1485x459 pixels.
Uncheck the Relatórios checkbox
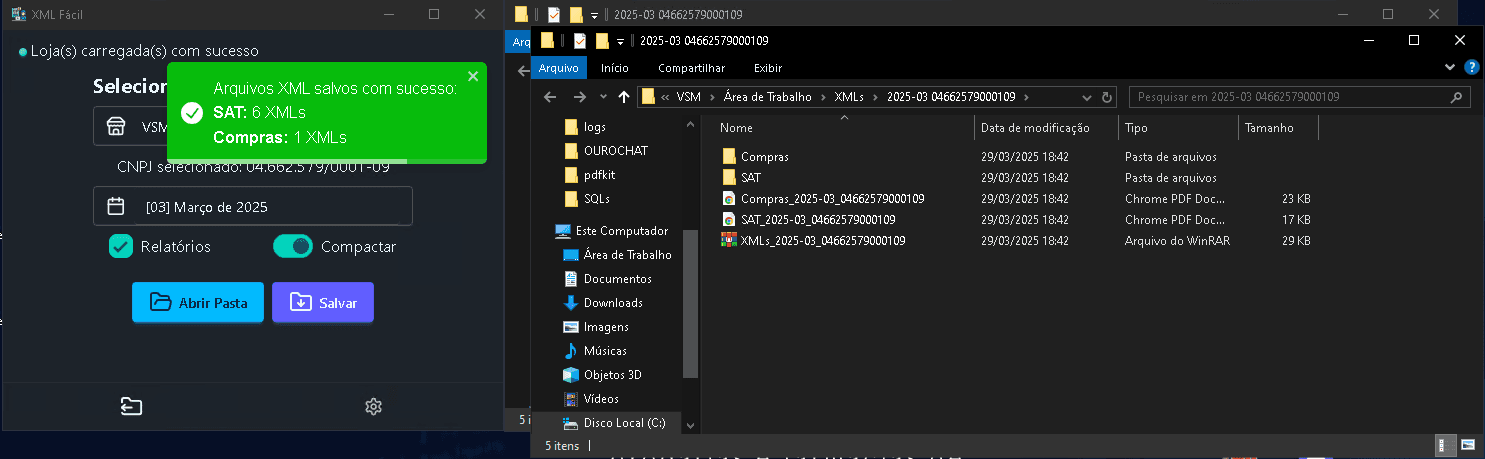tap(121, 246)
